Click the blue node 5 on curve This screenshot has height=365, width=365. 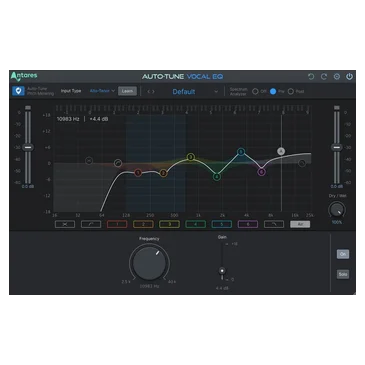241,152
